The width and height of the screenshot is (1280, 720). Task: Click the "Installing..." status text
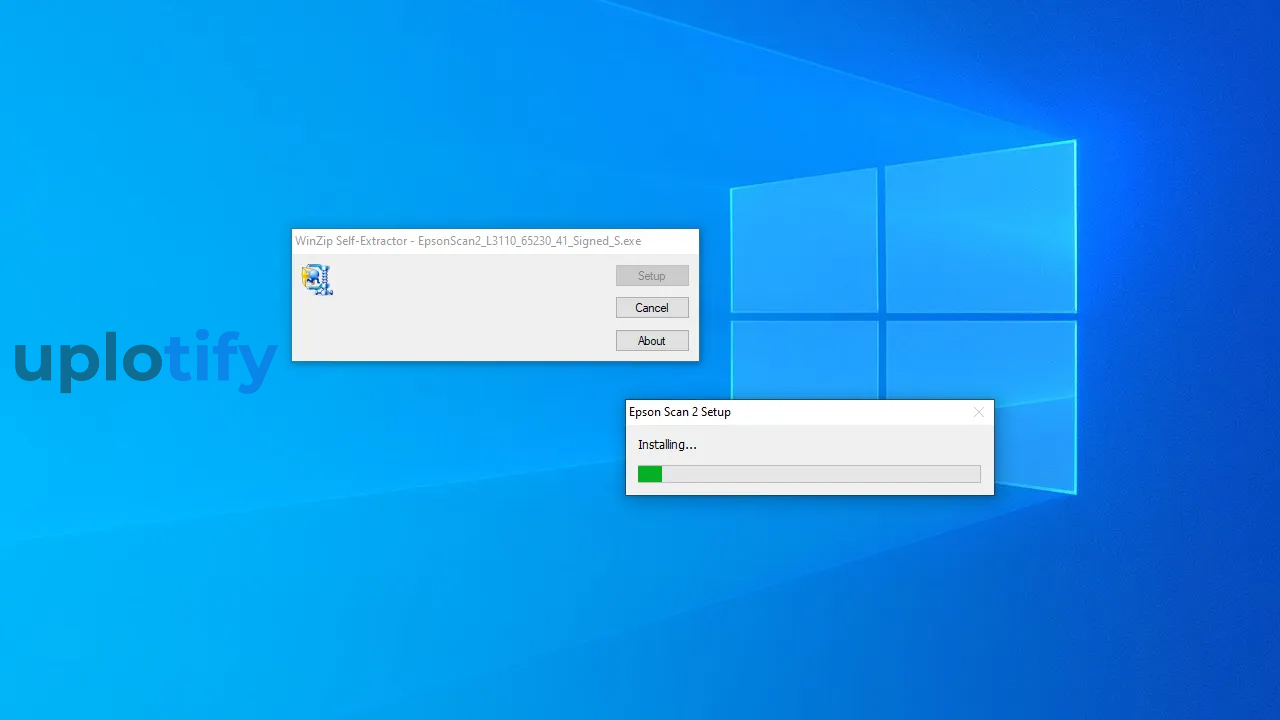pyautogui.click(x=667, y=444)
